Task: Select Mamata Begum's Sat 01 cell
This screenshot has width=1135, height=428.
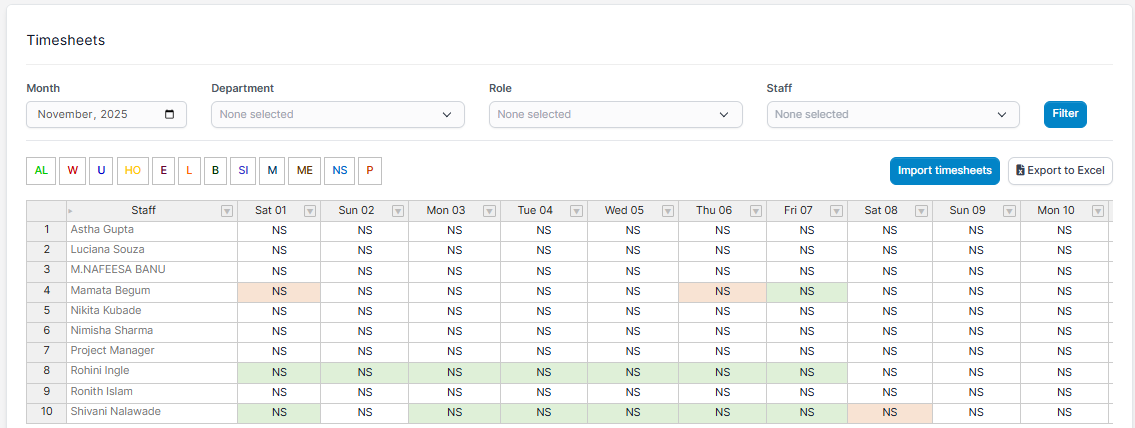Action: [x=279, y=292]
